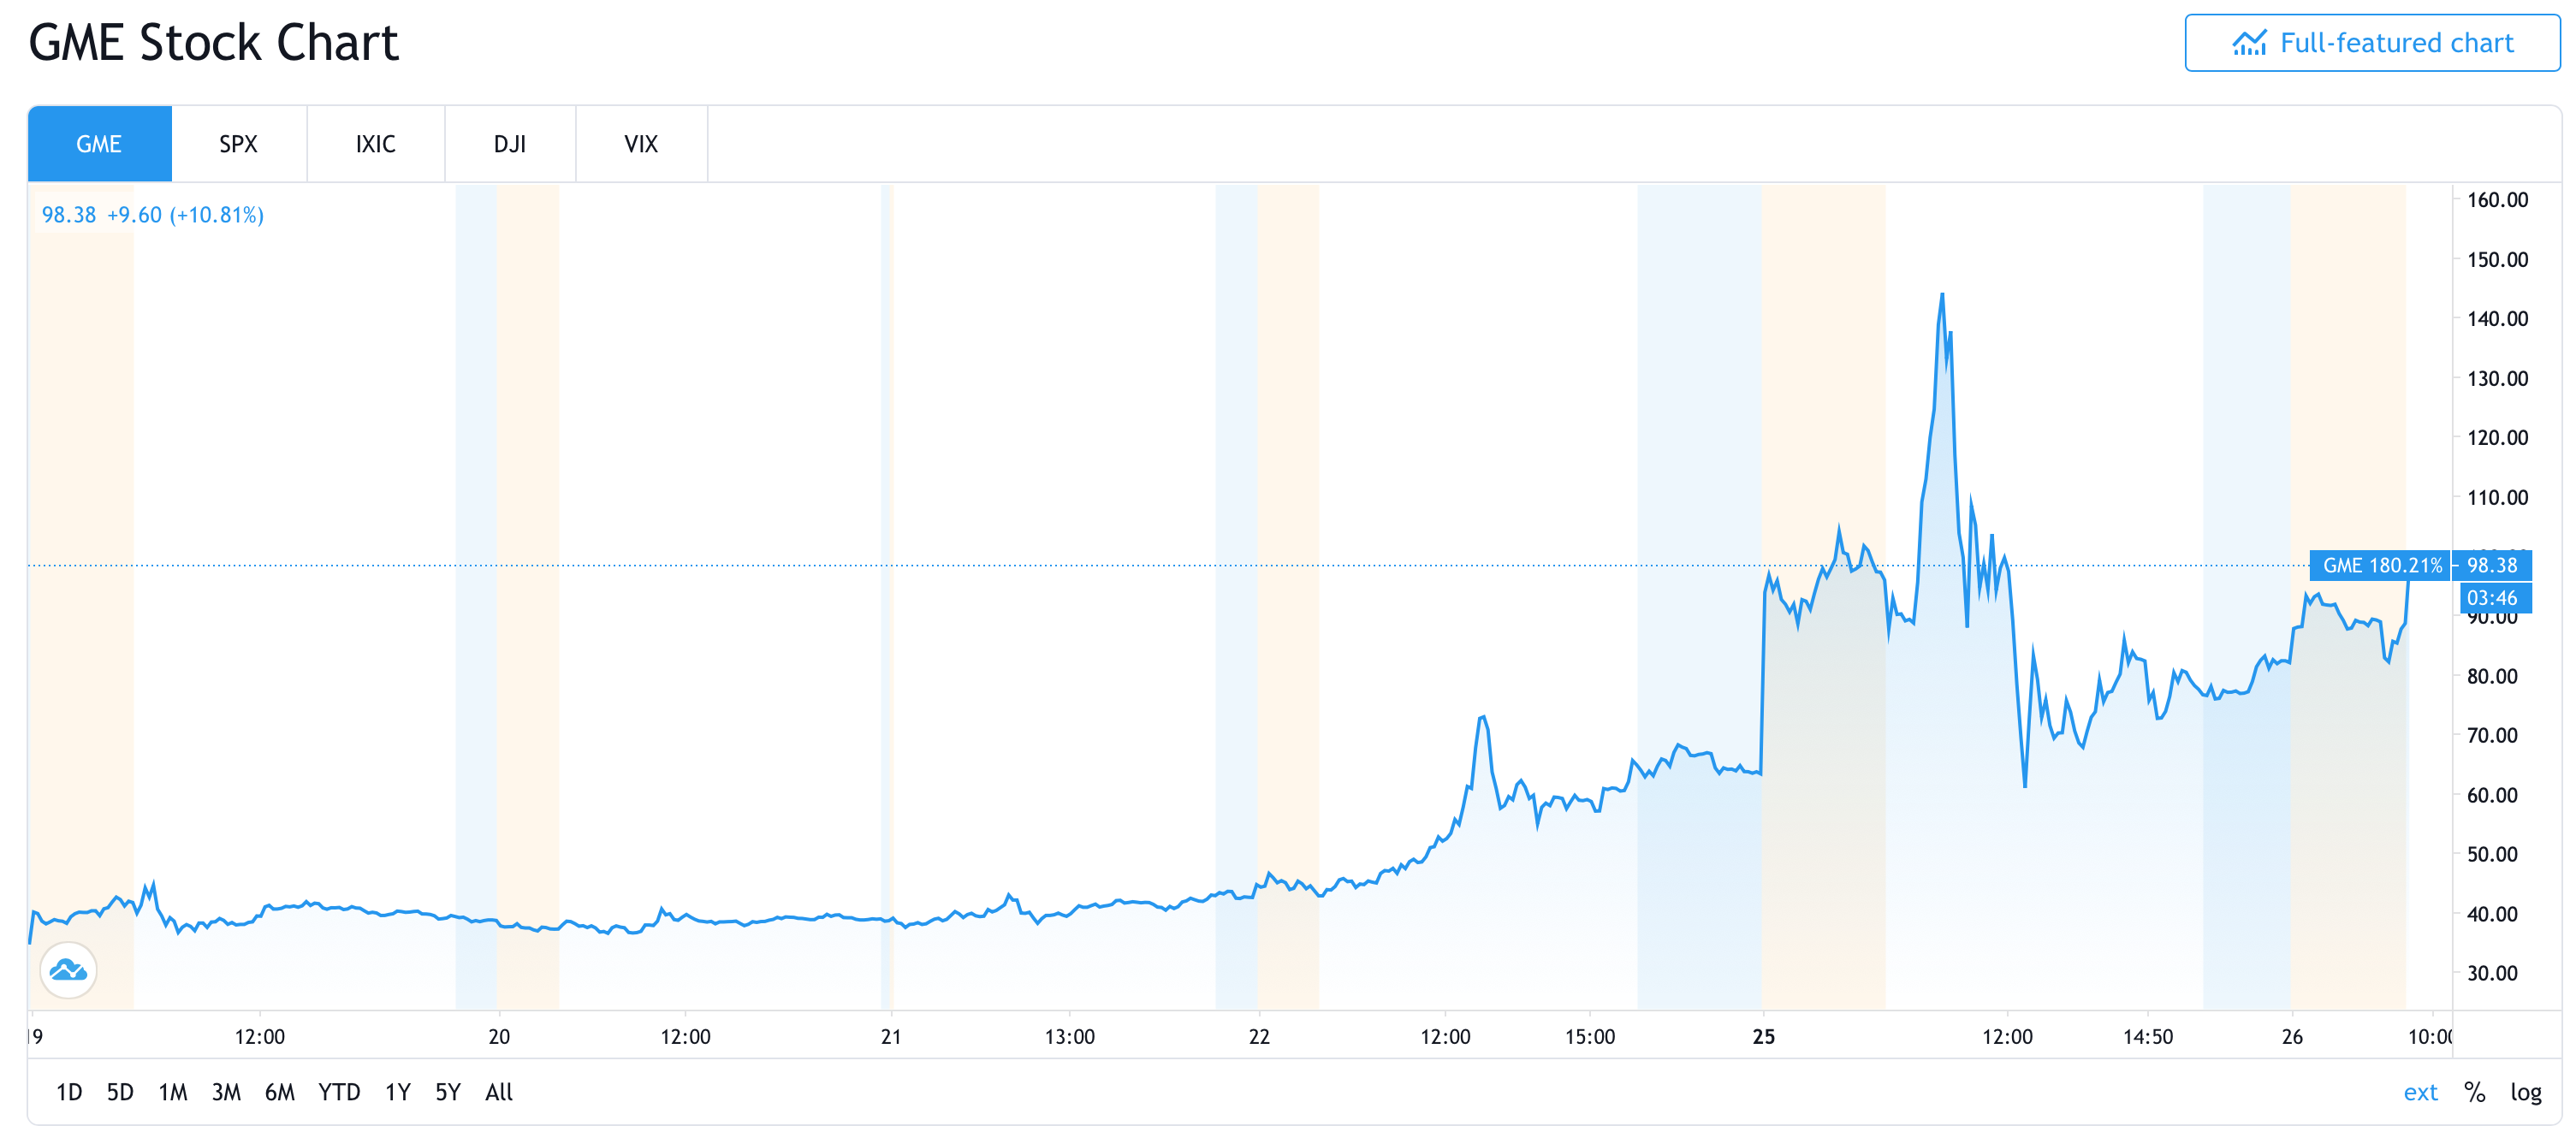Click the chart icon in Full-featured chart
Image resolution: width=2576 pixels, height=1126 pixels.
point(2249,43)
